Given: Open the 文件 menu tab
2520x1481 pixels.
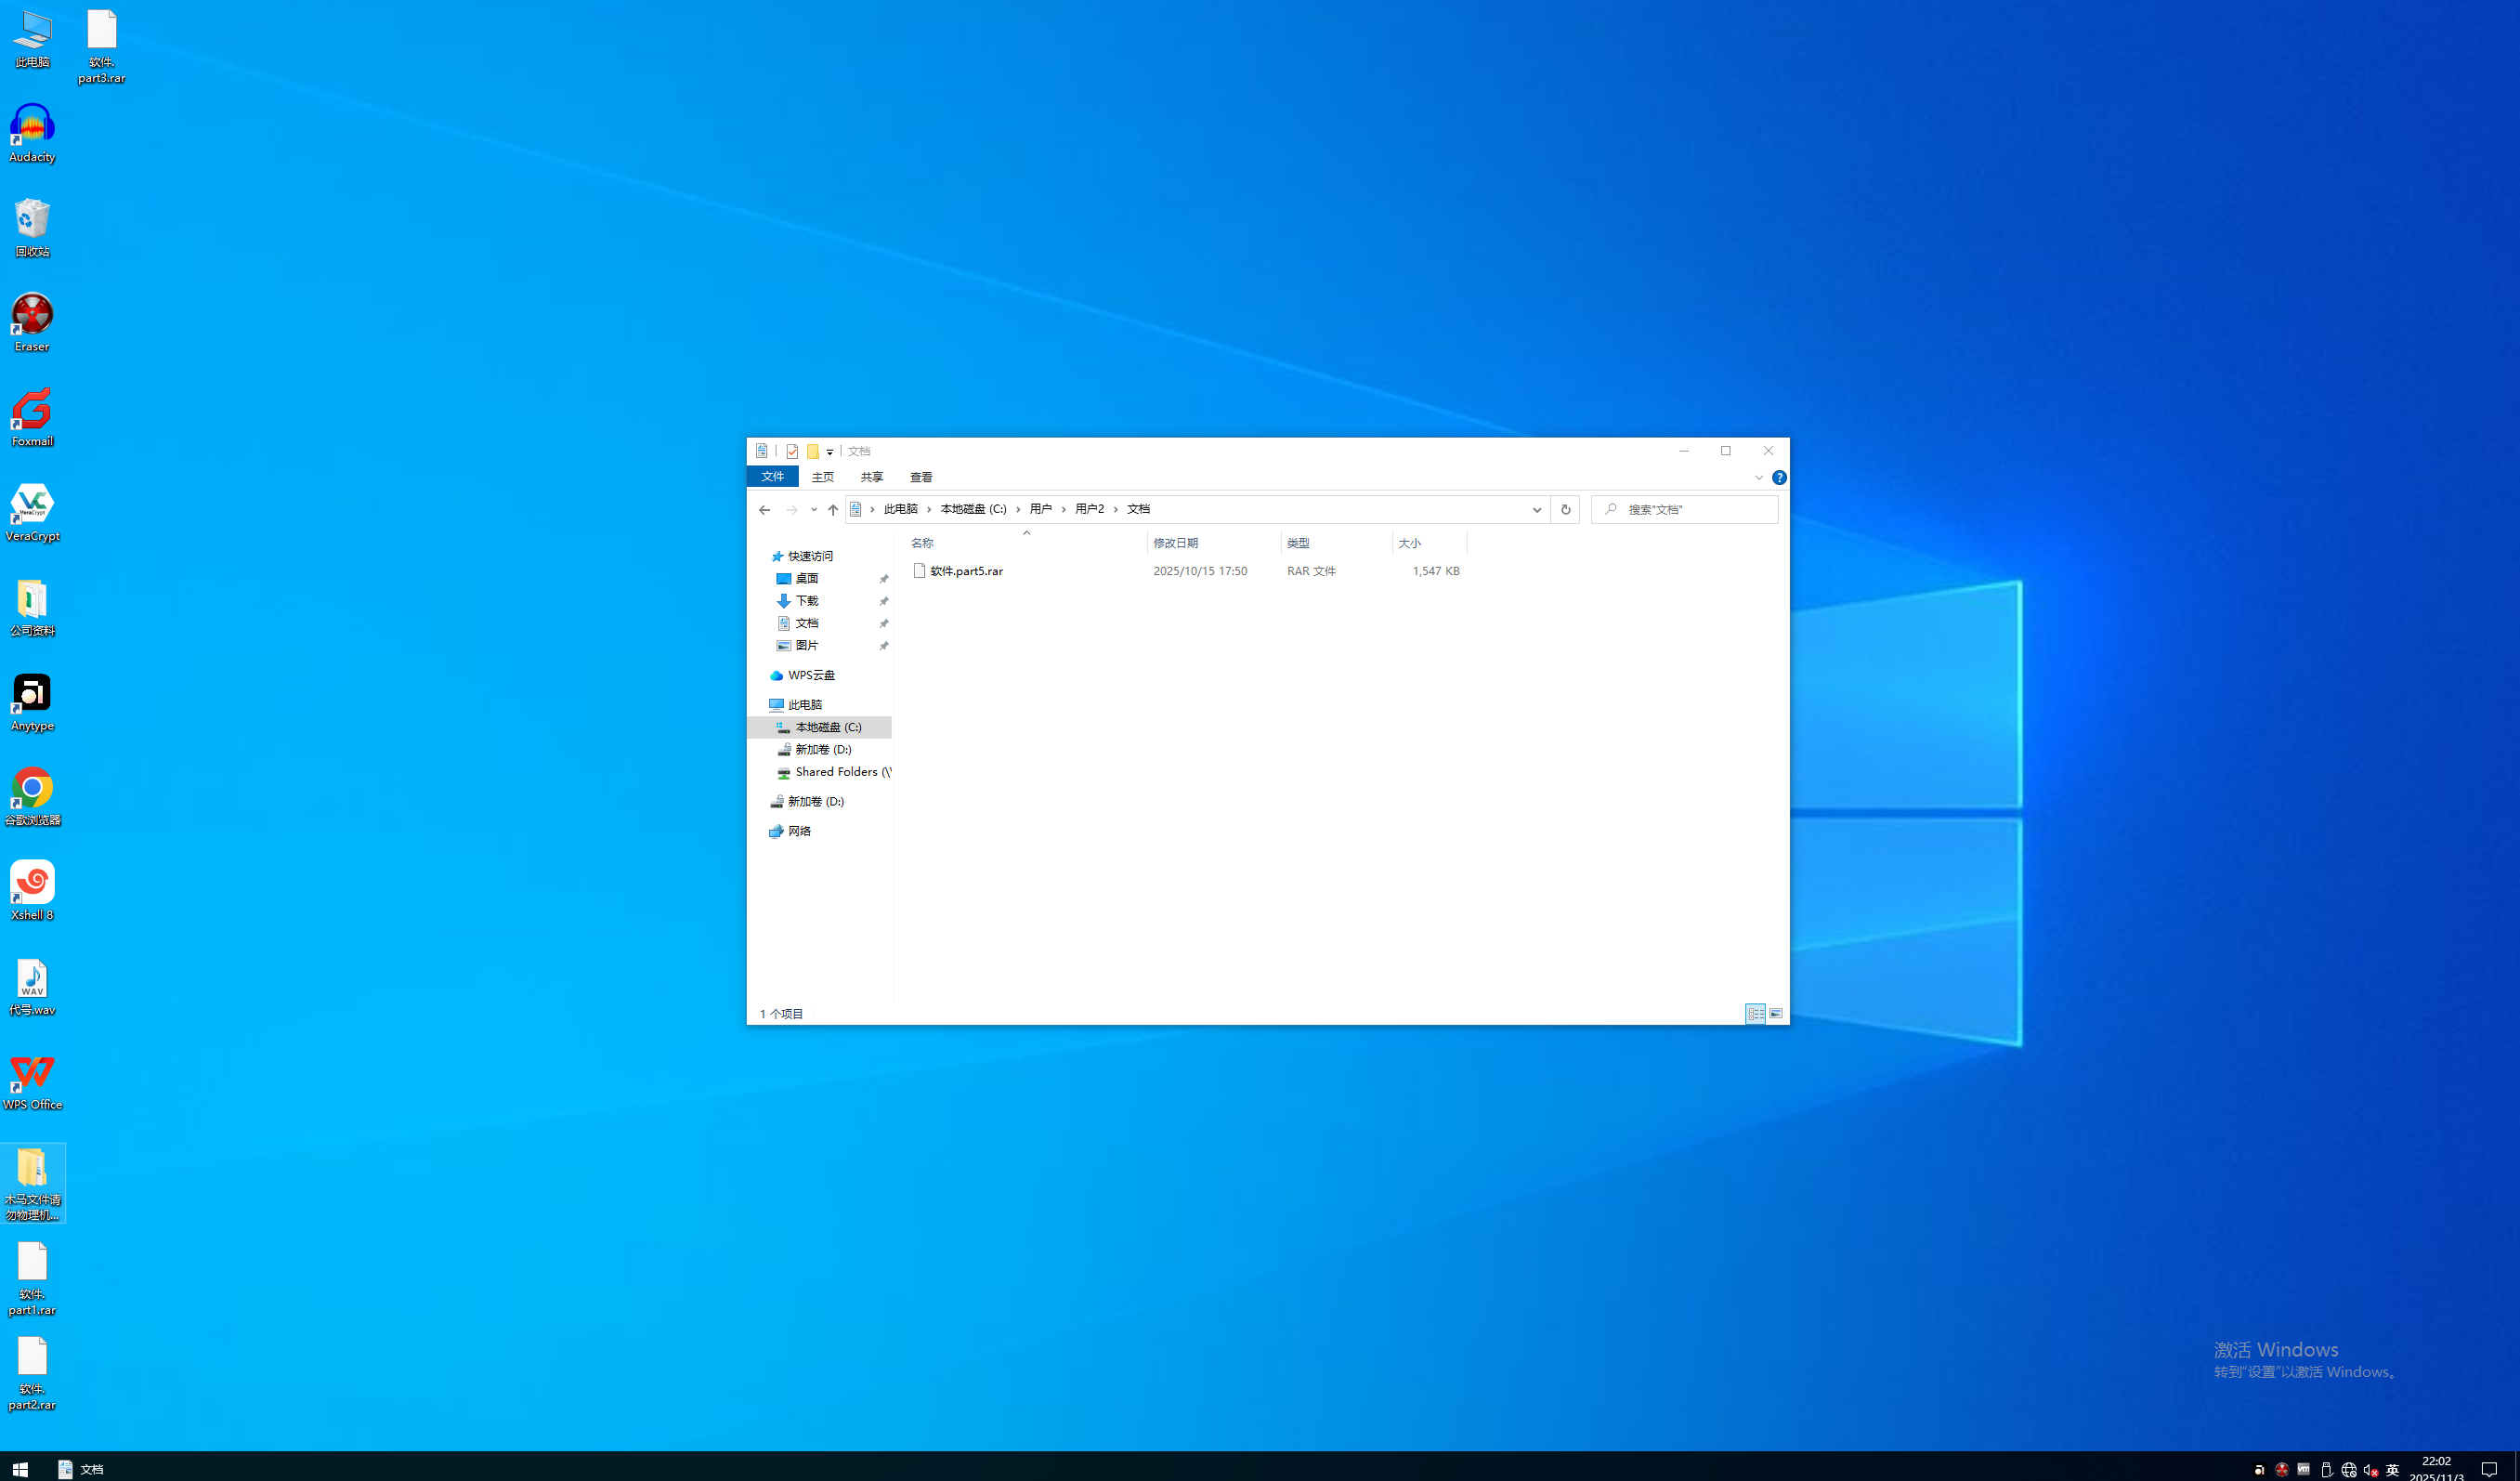Looking at the screenshot, I should pos(772,478).
